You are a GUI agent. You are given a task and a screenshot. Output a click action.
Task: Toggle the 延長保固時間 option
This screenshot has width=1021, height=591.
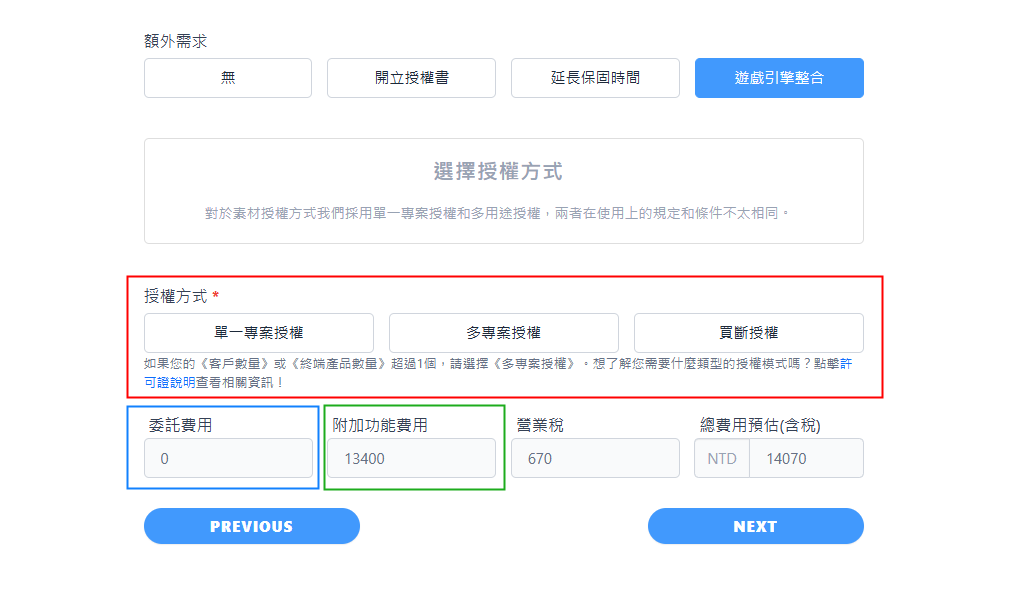point(595,78)
